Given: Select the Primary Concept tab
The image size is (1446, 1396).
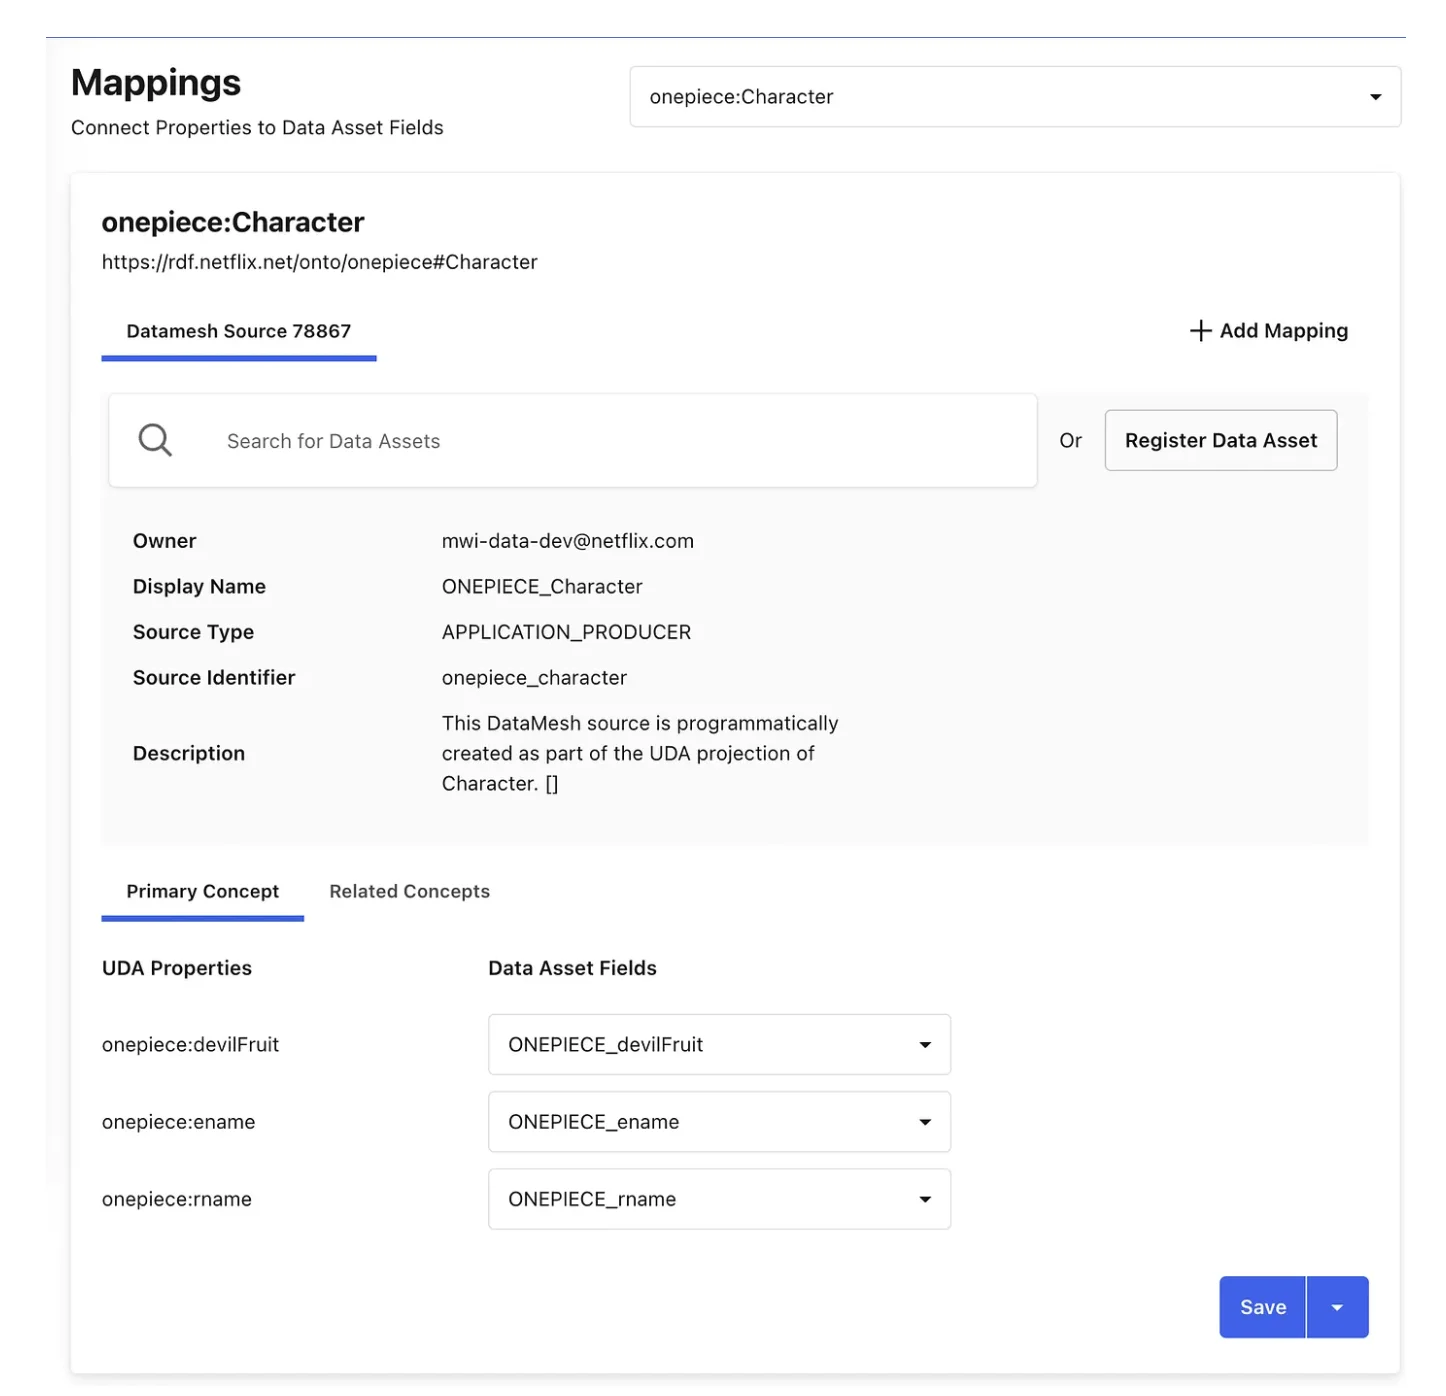Looking at the screenshot, I should click(x=202, y=891).
